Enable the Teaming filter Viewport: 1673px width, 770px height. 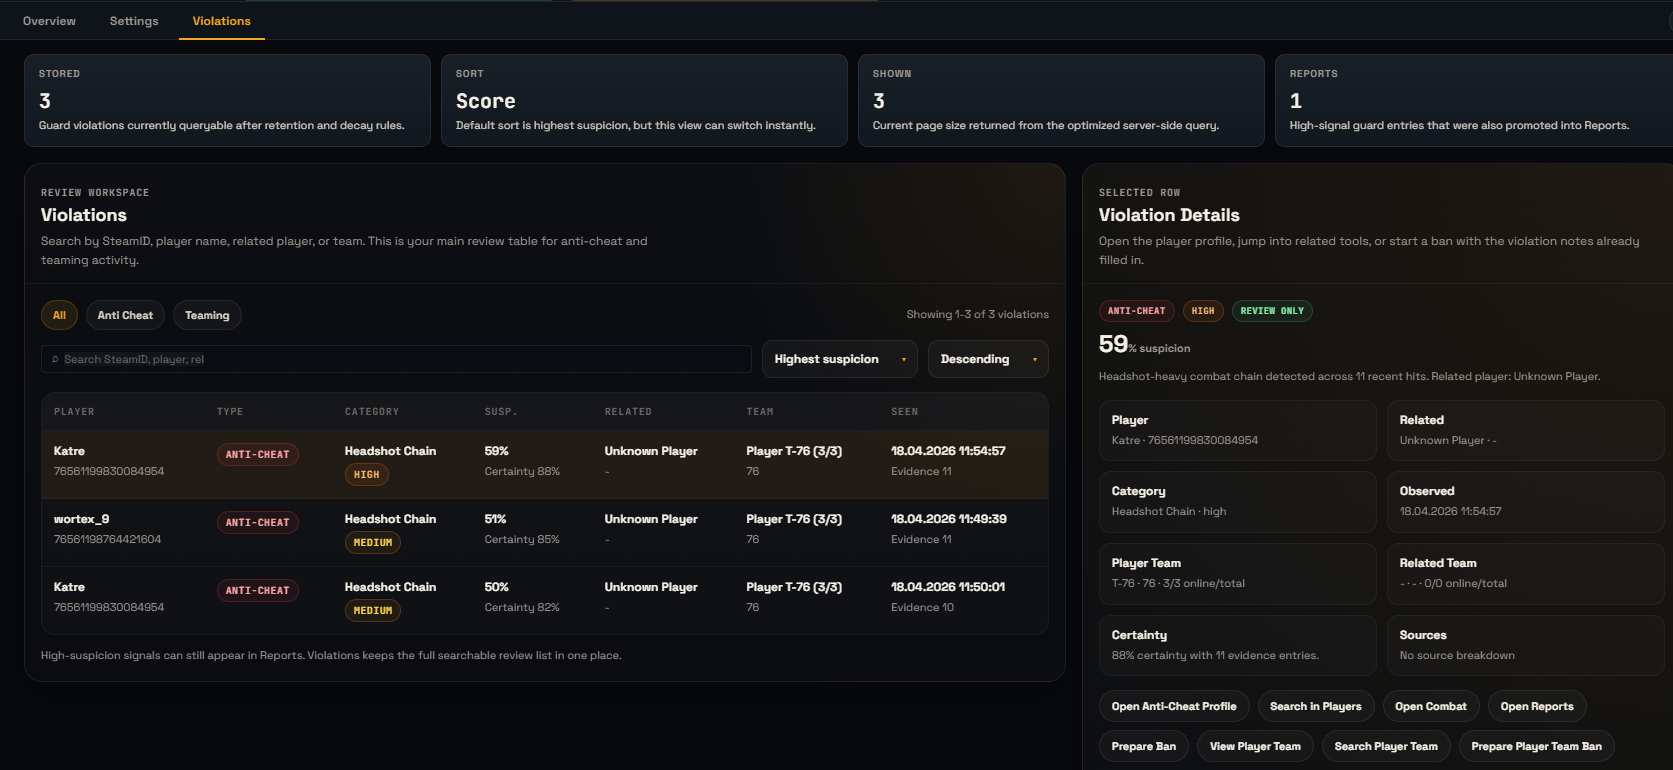207,316
